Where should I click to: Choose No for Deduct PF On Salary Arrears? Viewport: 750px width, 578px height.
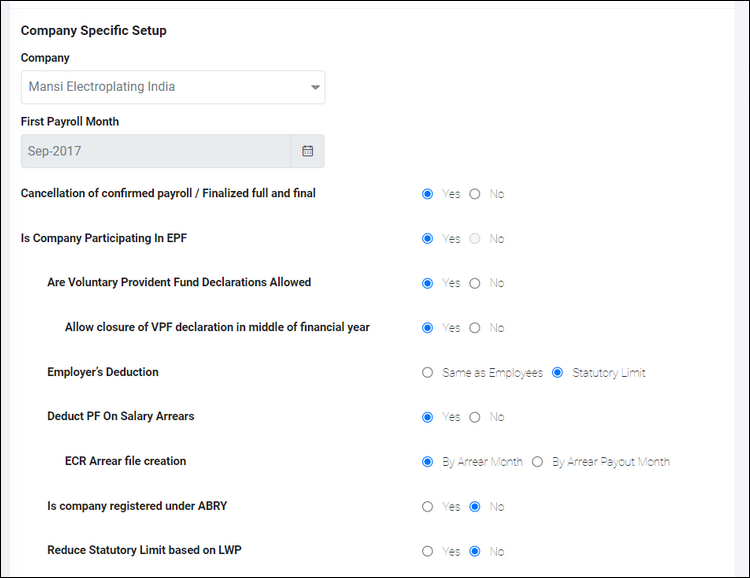[475, 417]
